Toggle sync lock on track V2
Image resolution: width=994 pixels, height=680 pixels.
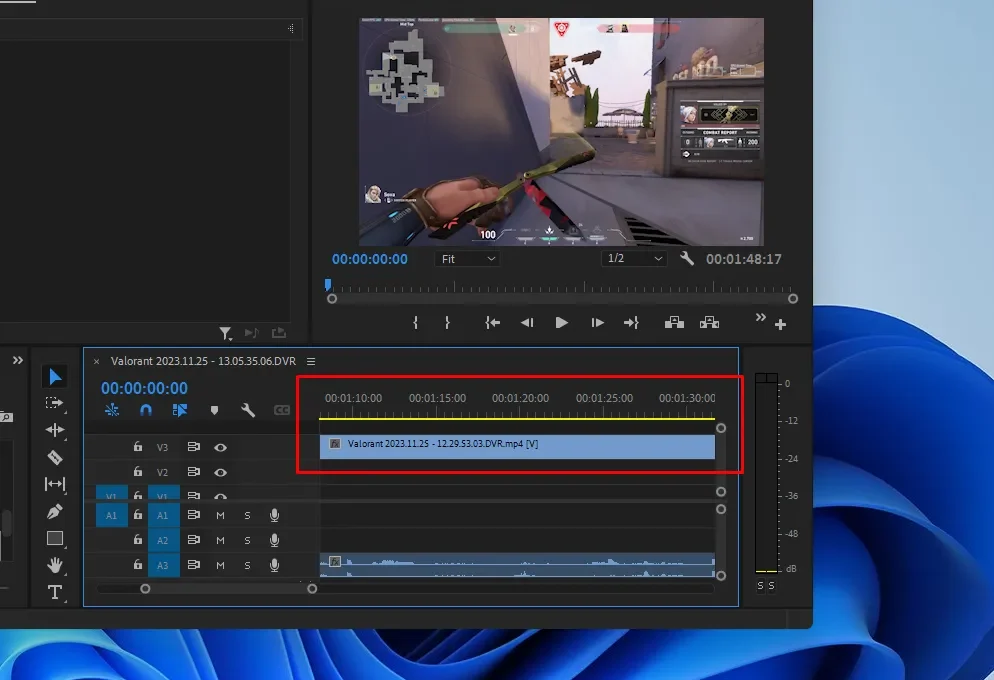pos(193,472)
